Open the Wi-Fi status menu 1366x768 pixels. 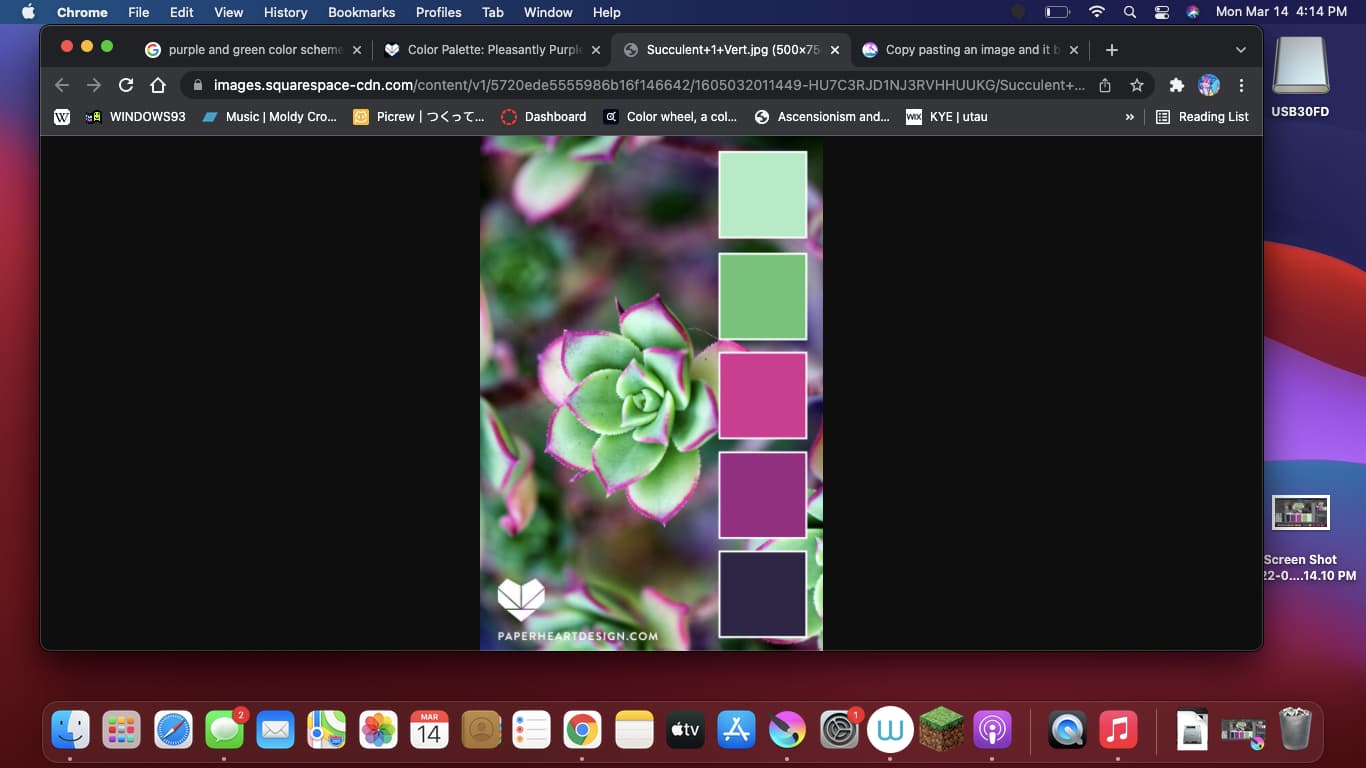coord(1097,12)
